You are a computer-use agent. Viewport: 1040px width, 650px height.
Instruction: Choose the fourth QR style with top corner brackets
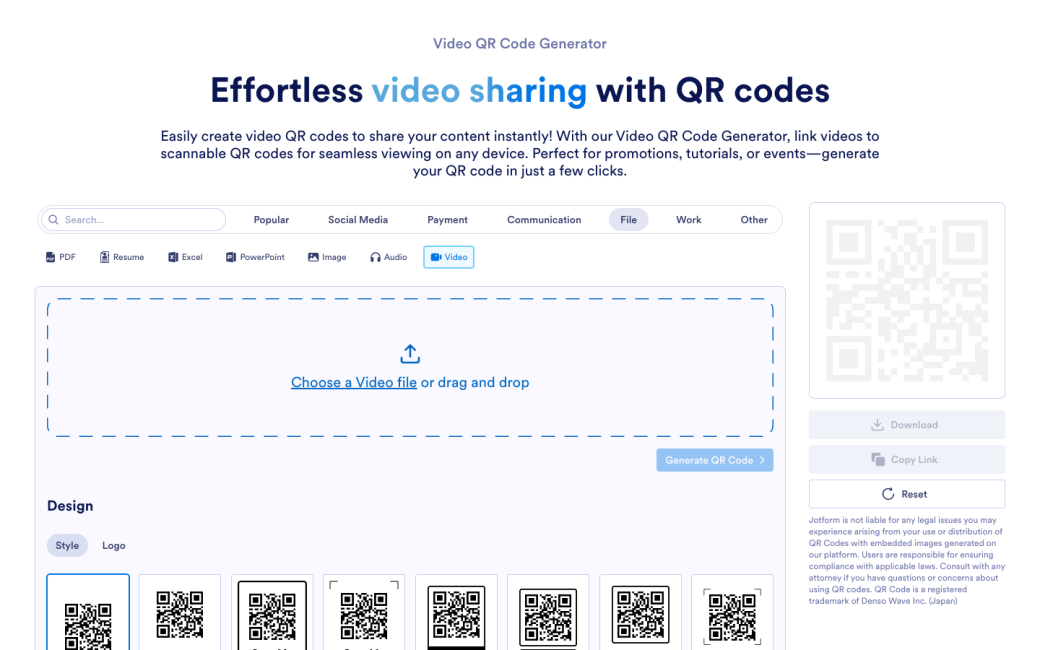364,613
